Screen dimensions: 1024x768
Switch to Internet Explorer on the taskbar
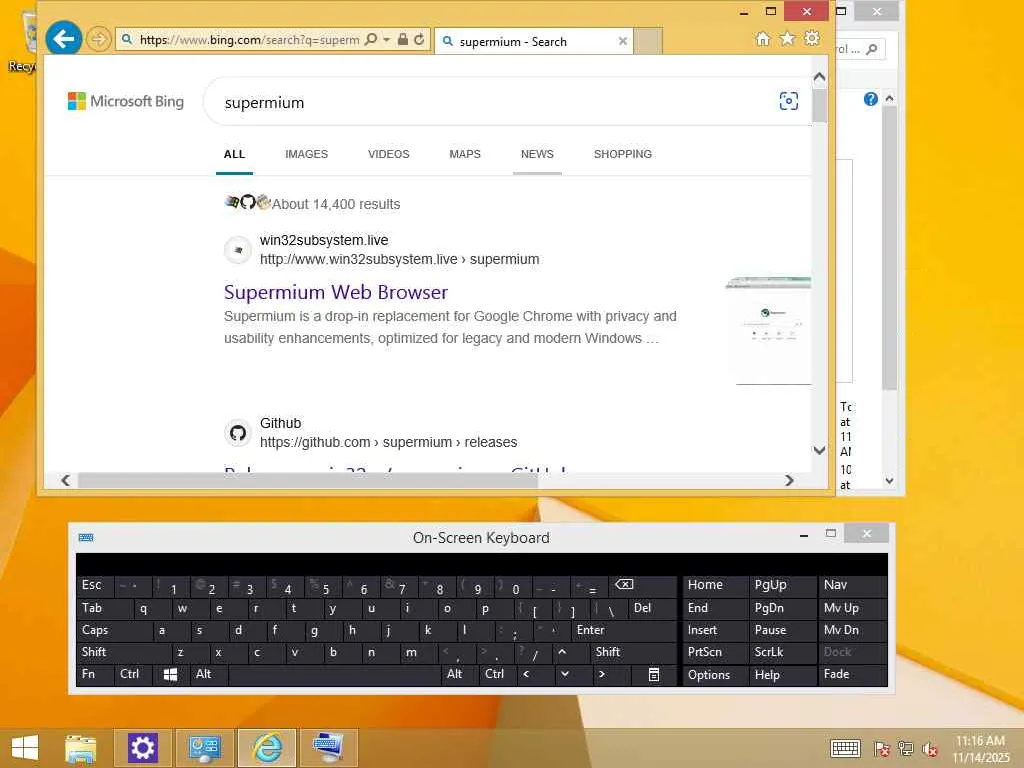pos(267,748)
